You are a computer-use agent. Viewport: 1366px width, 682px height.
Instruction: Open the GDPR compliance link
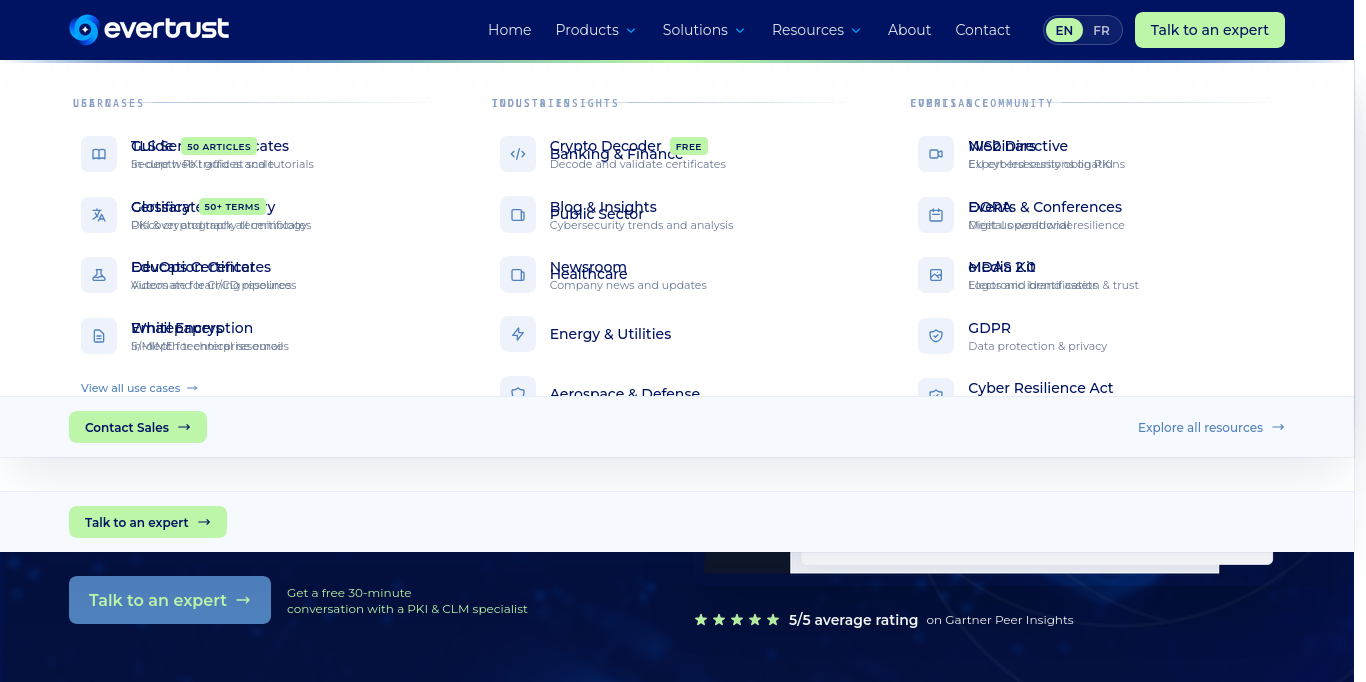tap(990, 328)
